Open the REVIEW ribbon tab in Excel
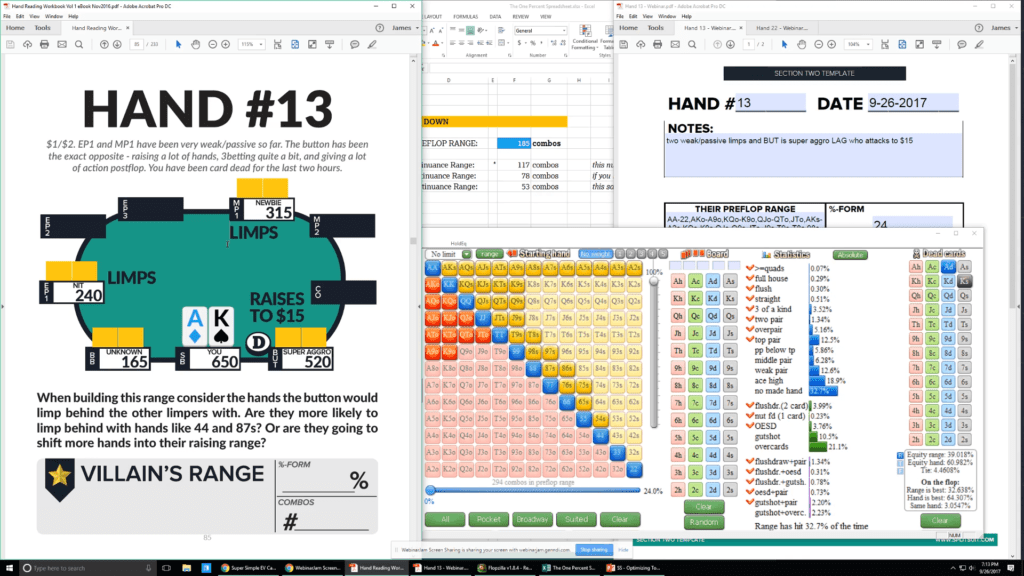The height and width of the screenshot is (576, 1024). (520, 17)
